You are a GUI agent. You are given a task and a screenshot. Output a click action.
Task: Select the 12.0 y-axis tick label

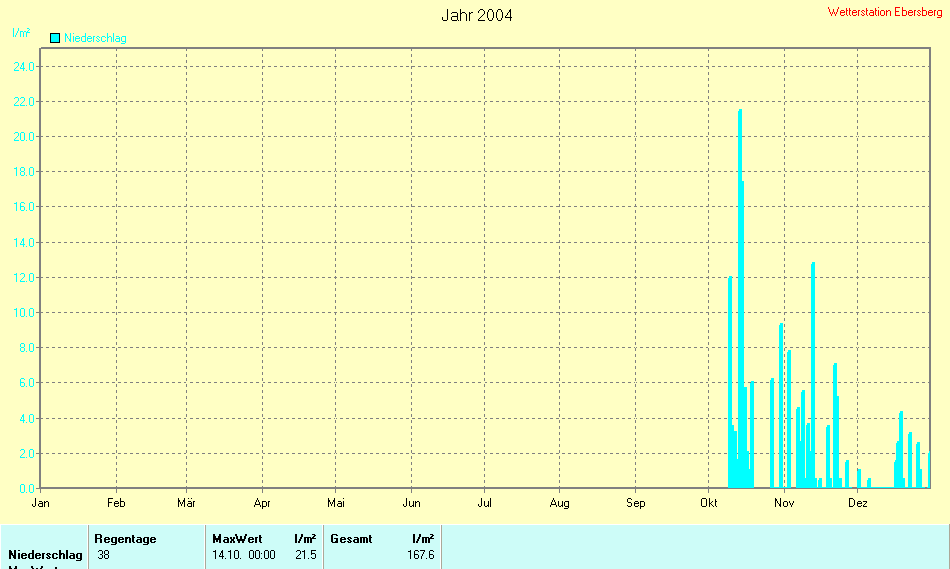(x=24, y=278)
